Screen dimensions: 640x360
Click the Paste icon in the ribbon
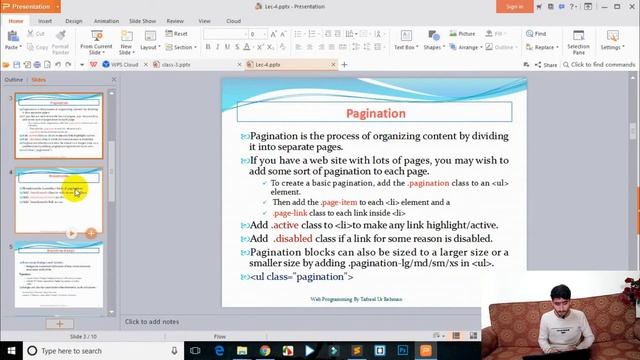pyautogui.click(x=12, y=36)
